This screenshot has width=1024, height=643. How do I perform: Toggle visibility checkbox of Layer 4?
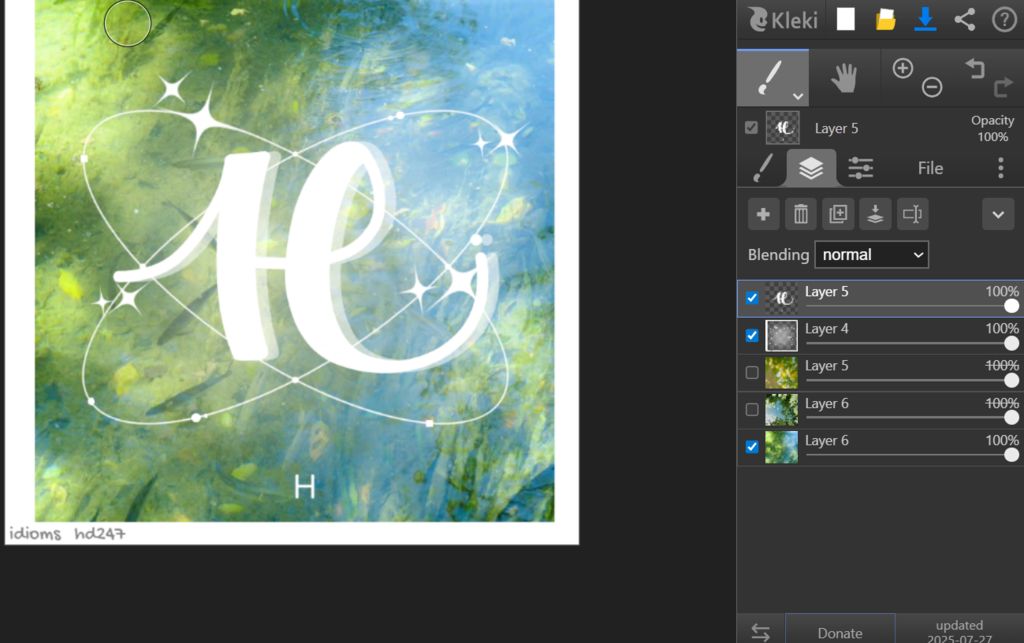pyautogui.click(x=752, y=336)
